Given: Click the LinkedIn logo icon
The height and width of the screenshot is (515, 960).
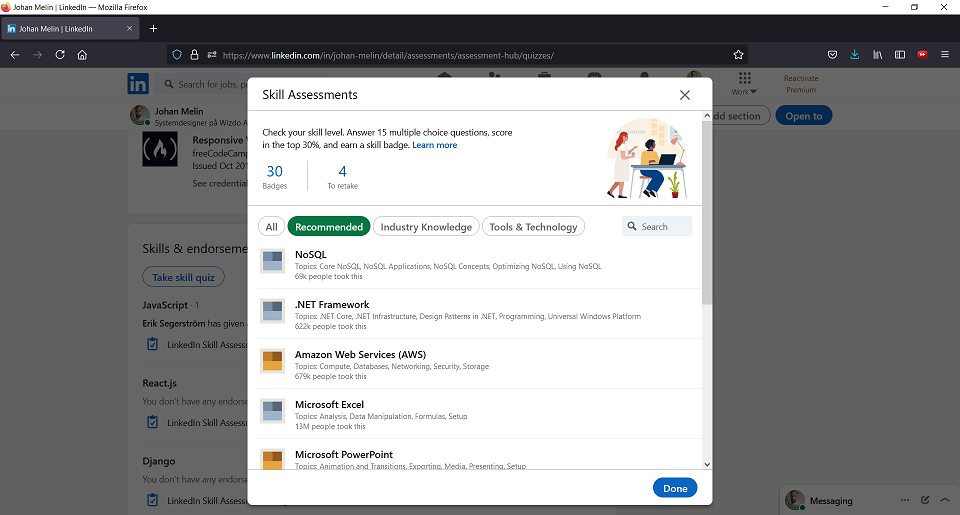Looking at the screenshot, I should [x=137, y=84].
